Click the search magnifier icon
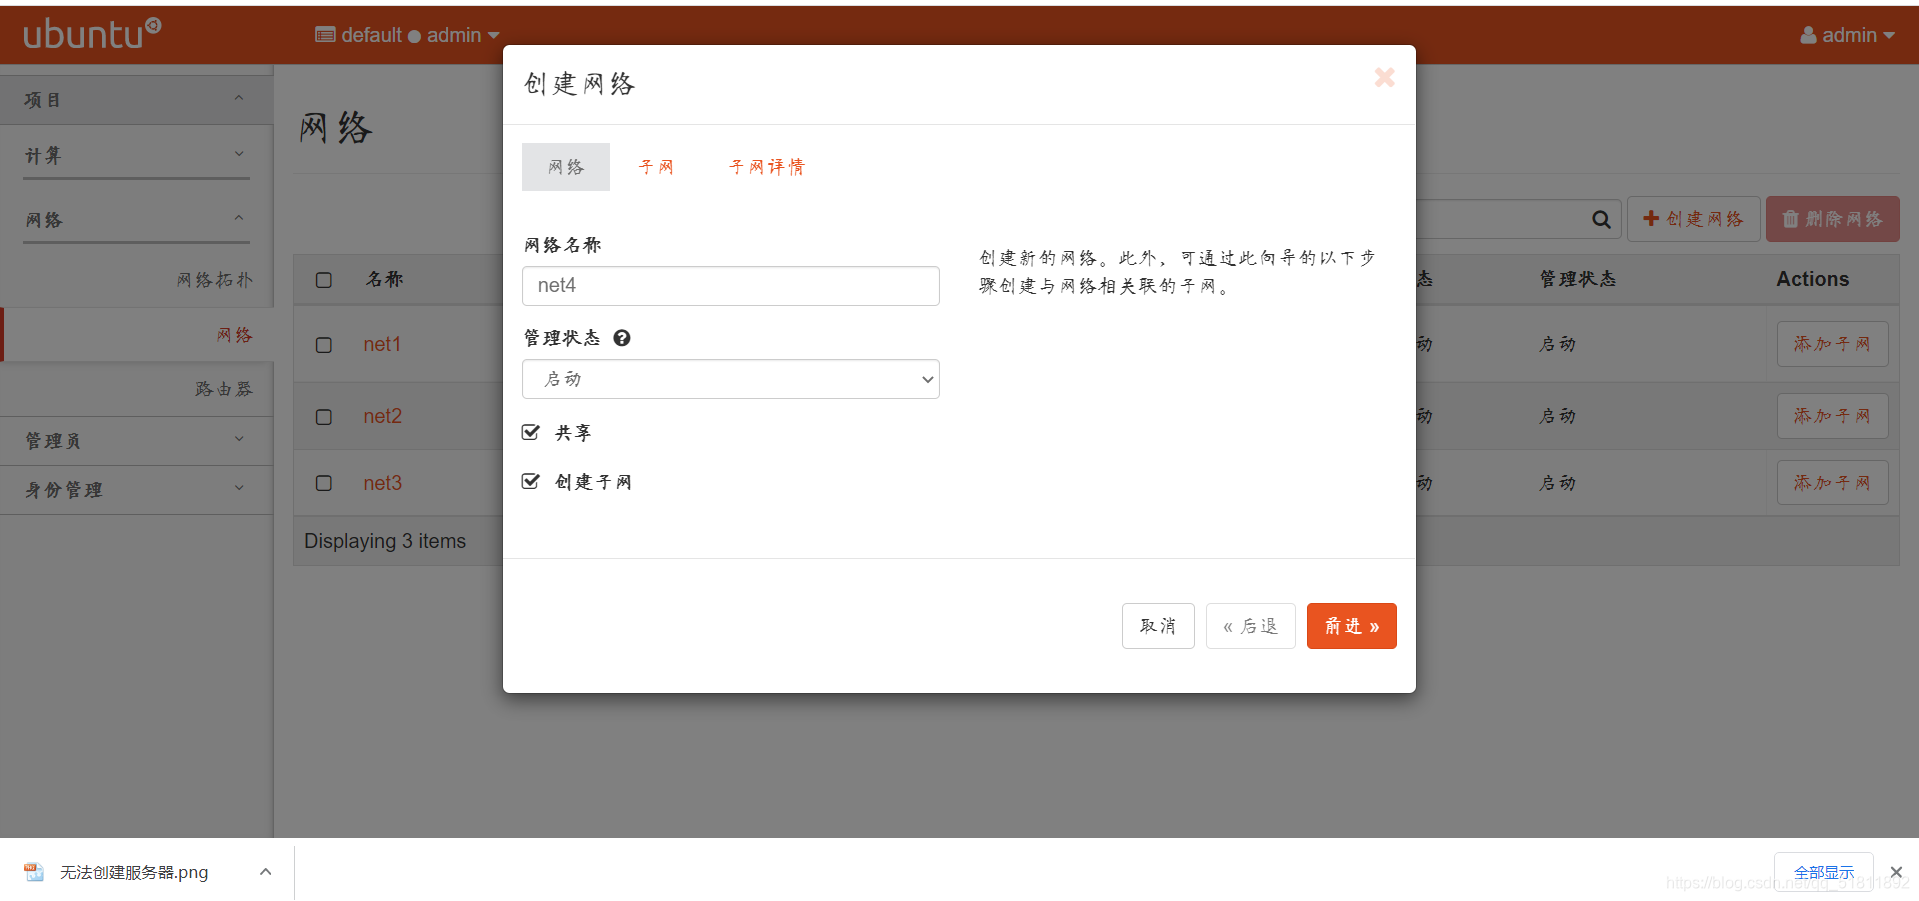Screen dimensions: 1919x901 click(1600, 219)
